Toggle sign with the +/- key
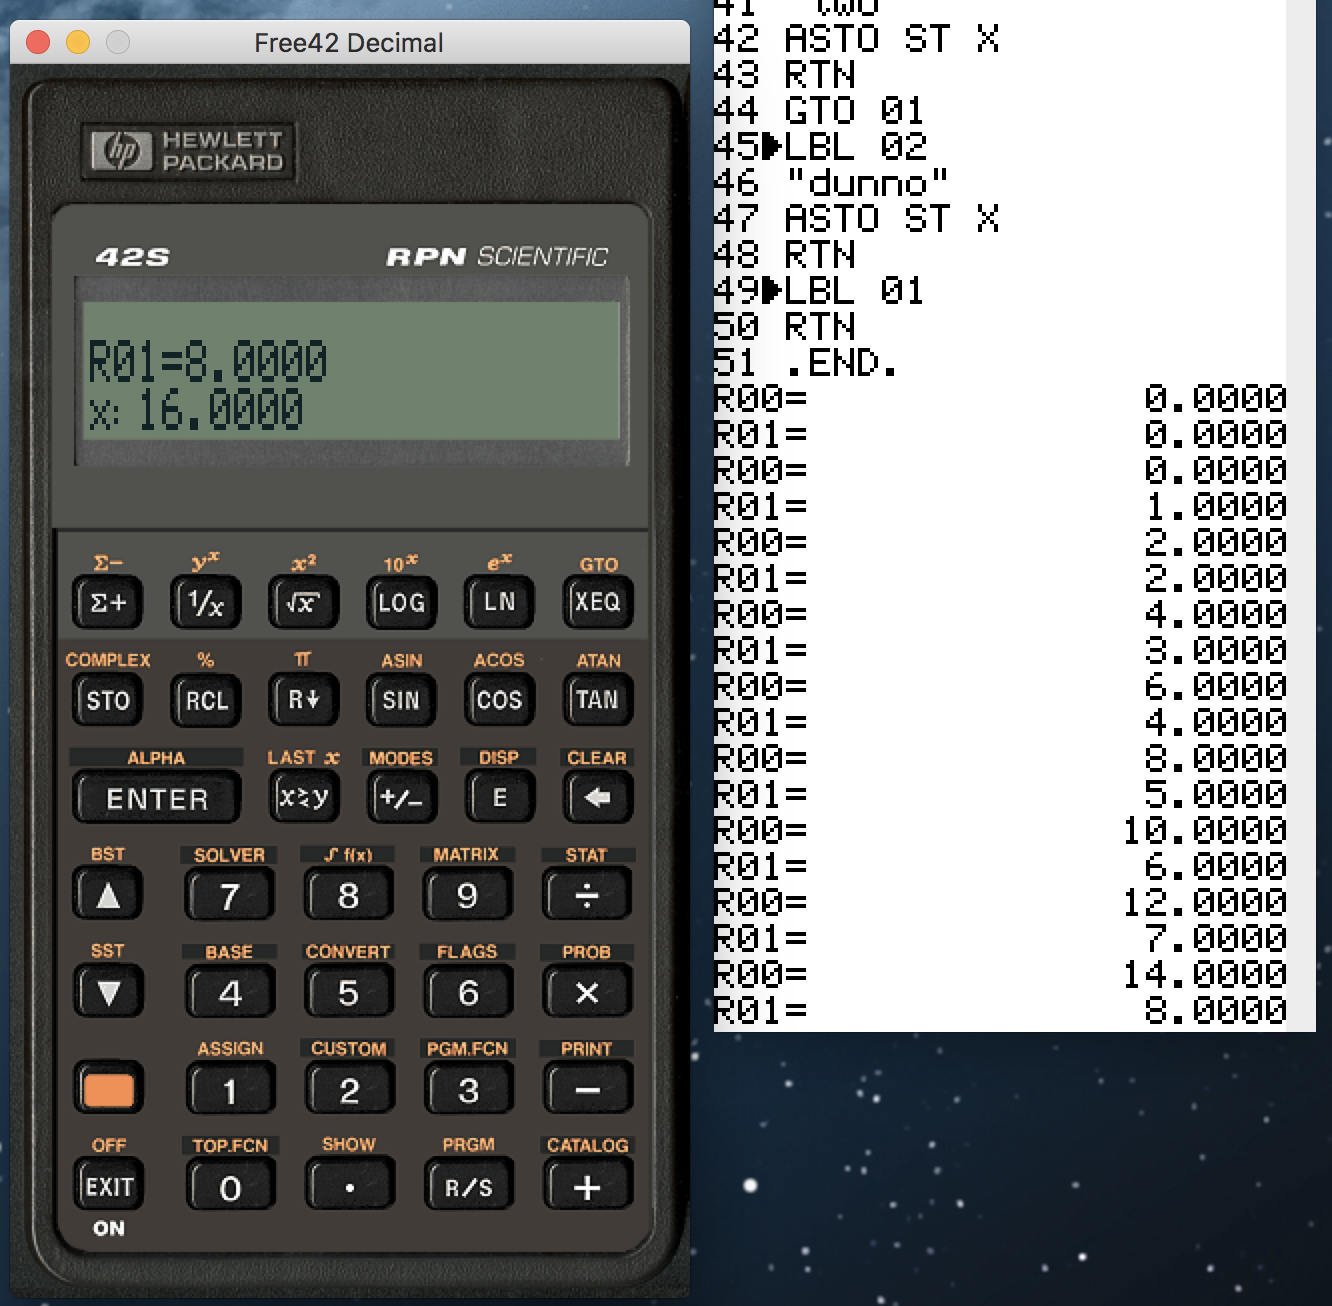The height and width of the screenshot is (1306, 1332). coord(401,798)
